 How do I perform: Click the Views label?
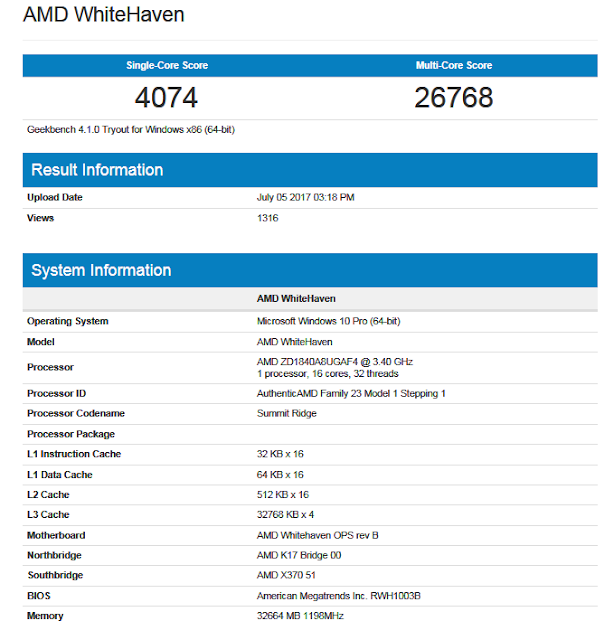[x=40, y=218]
